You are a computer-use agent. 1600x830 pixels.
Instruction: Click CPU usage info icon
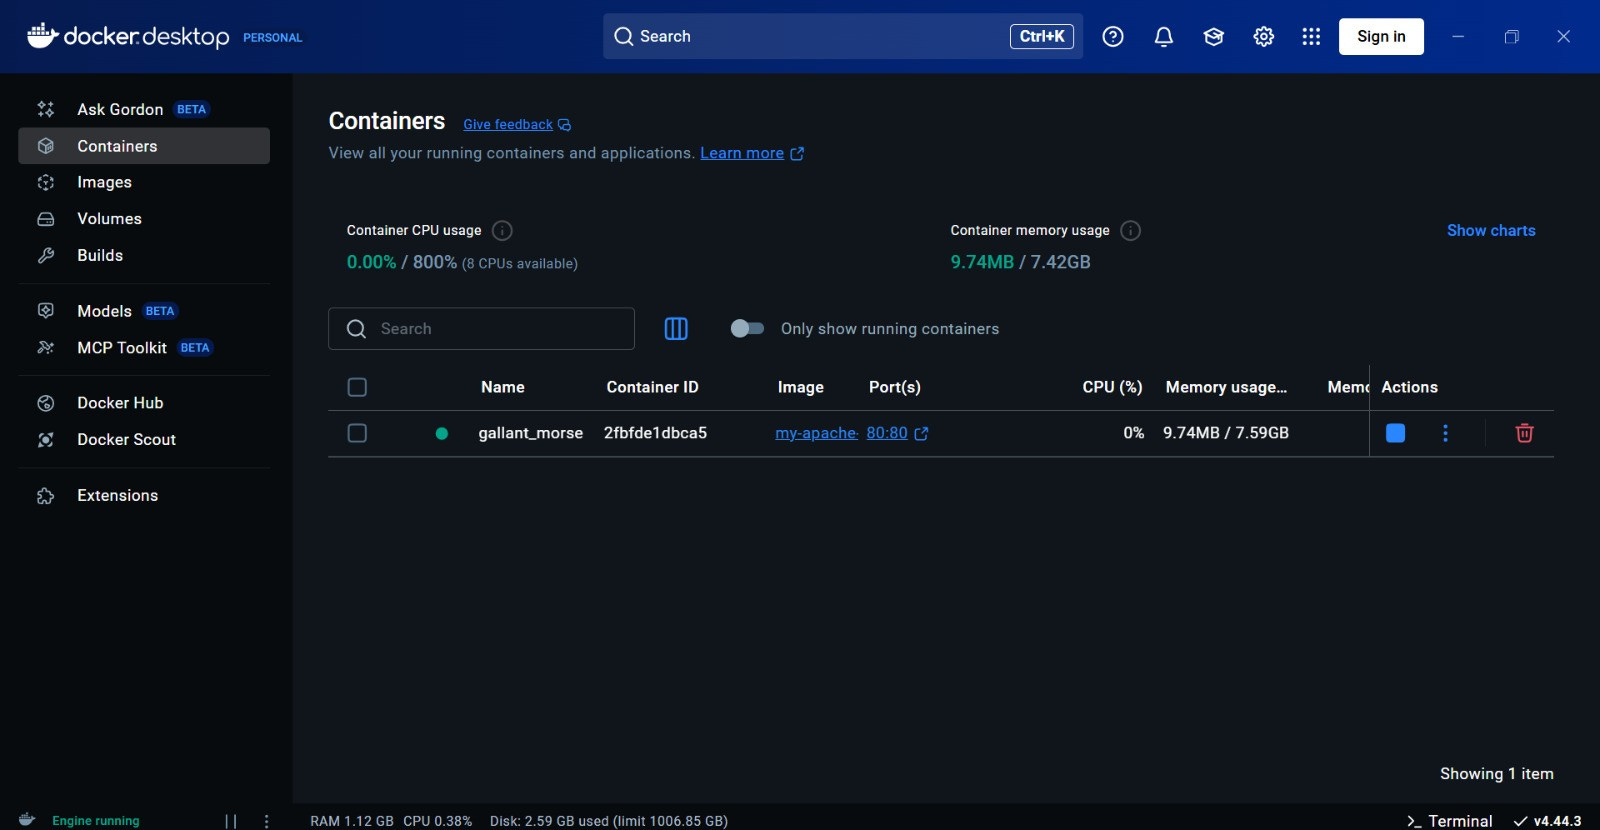503,231
